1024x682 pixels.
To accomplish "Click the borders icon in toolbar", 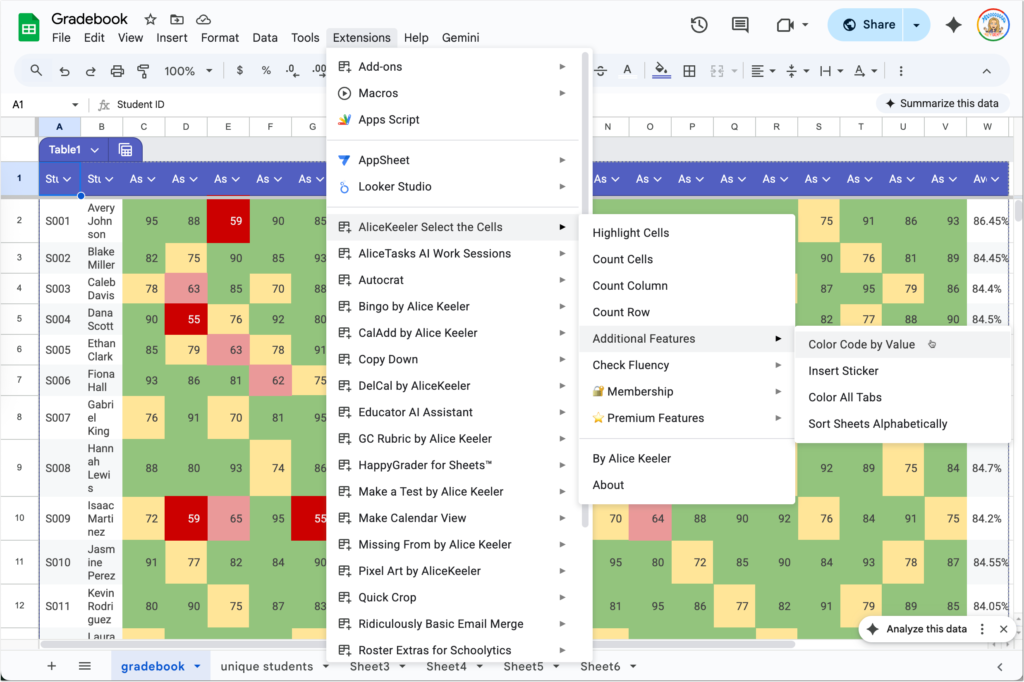I will coord(689,71).
